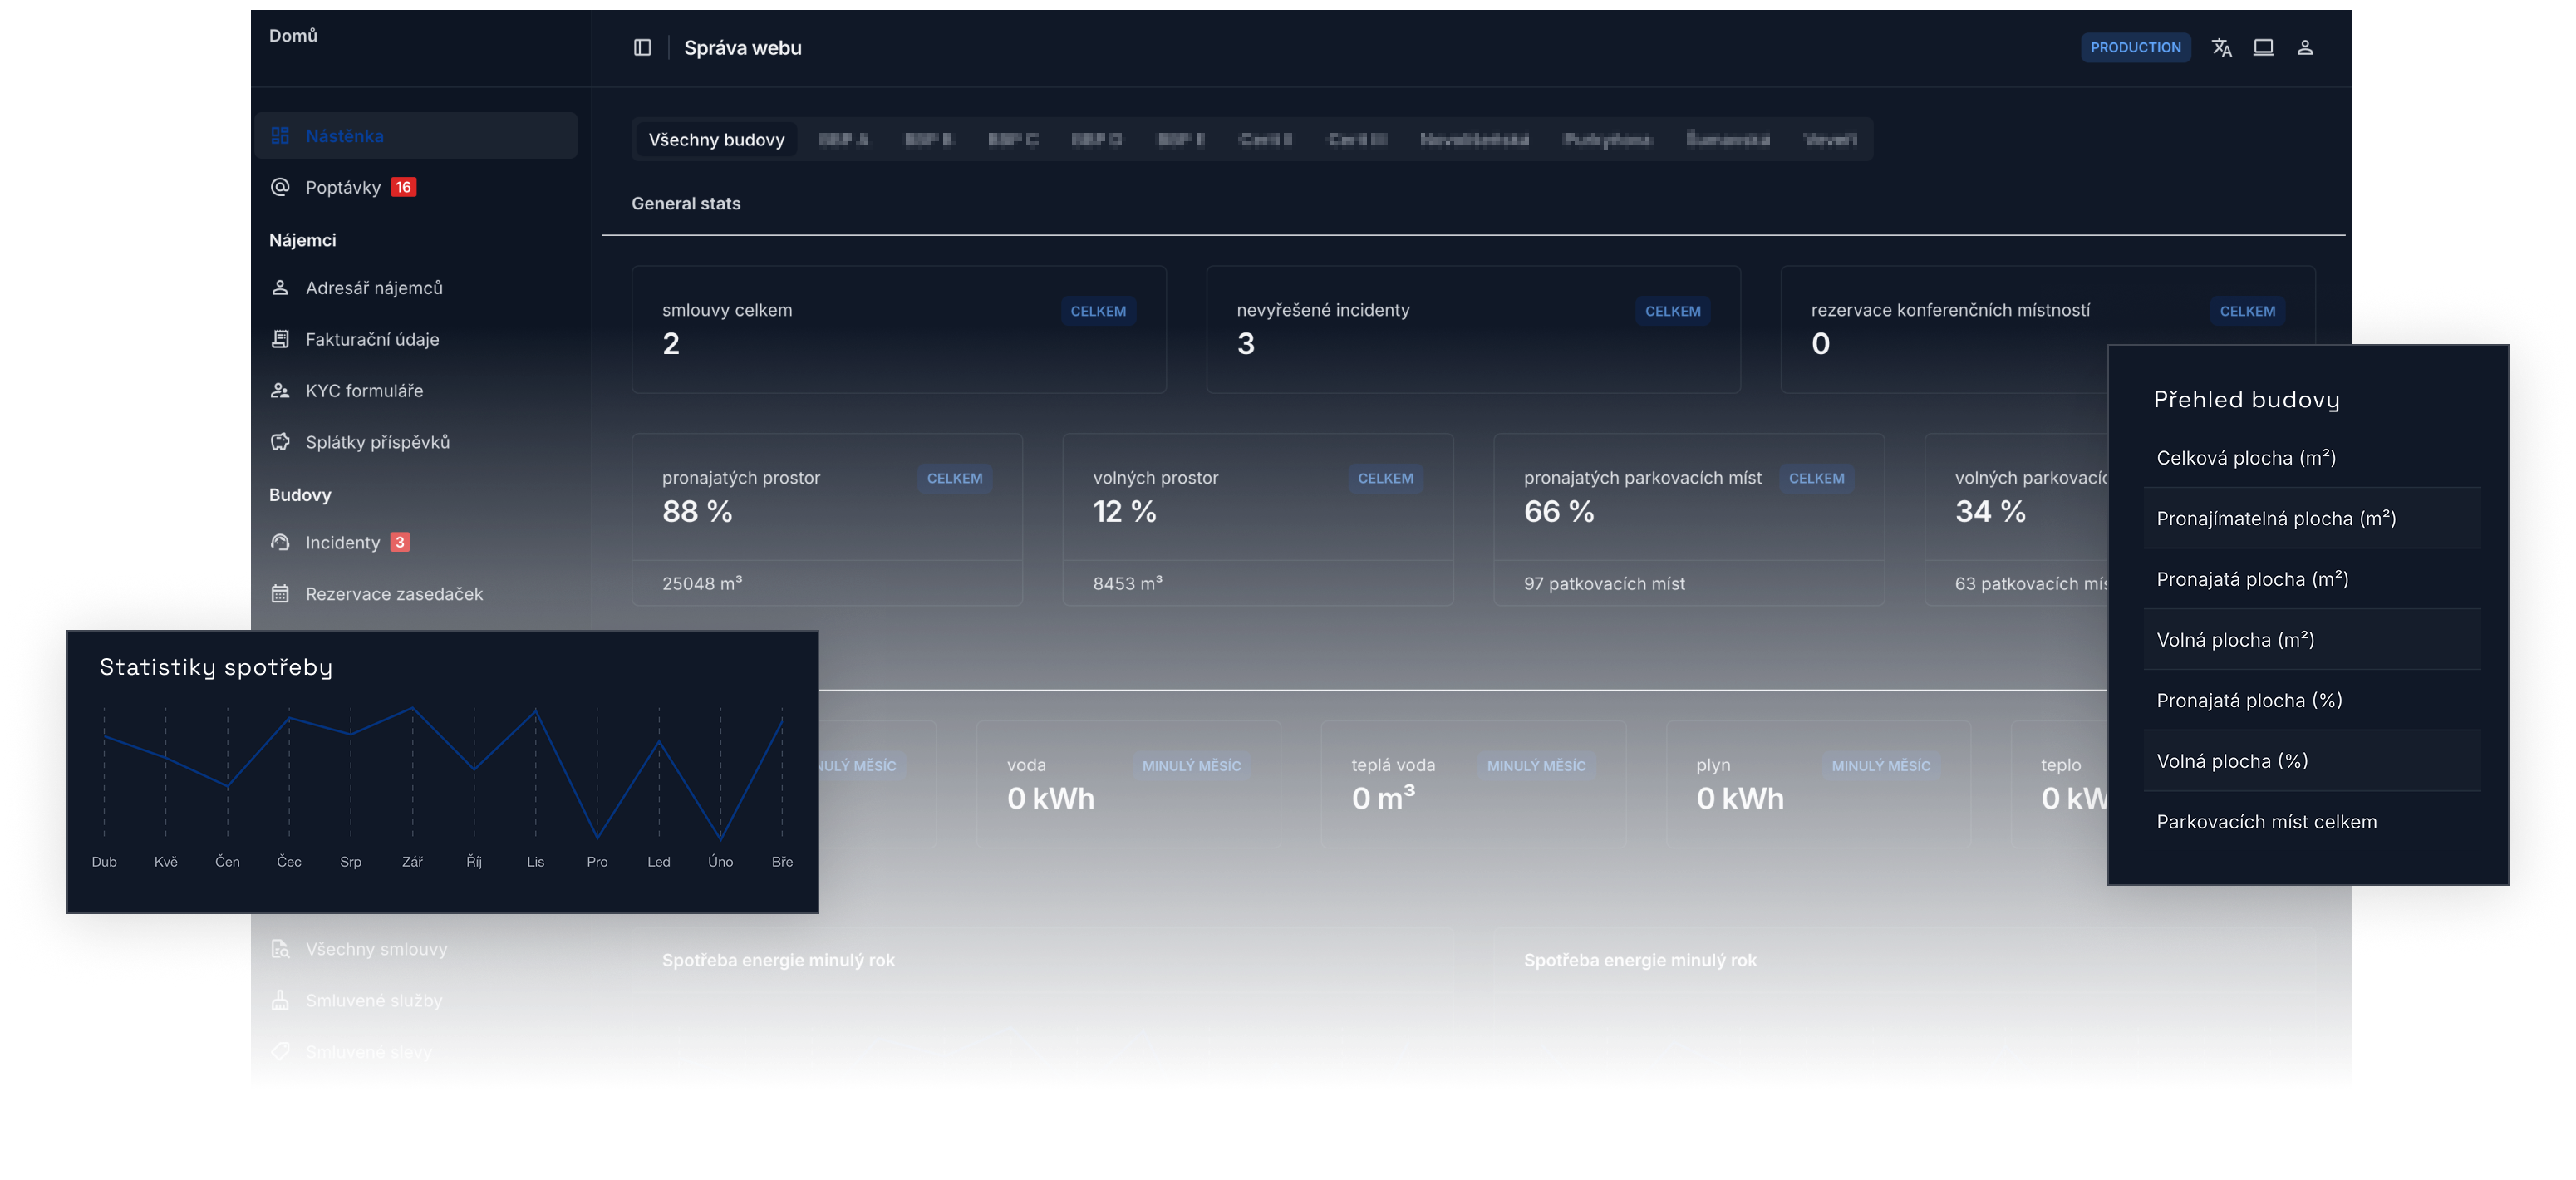This screenshot has width=2576, height=1180.
Task: Click the display mode monitor icon
Action: [2263, 47]
